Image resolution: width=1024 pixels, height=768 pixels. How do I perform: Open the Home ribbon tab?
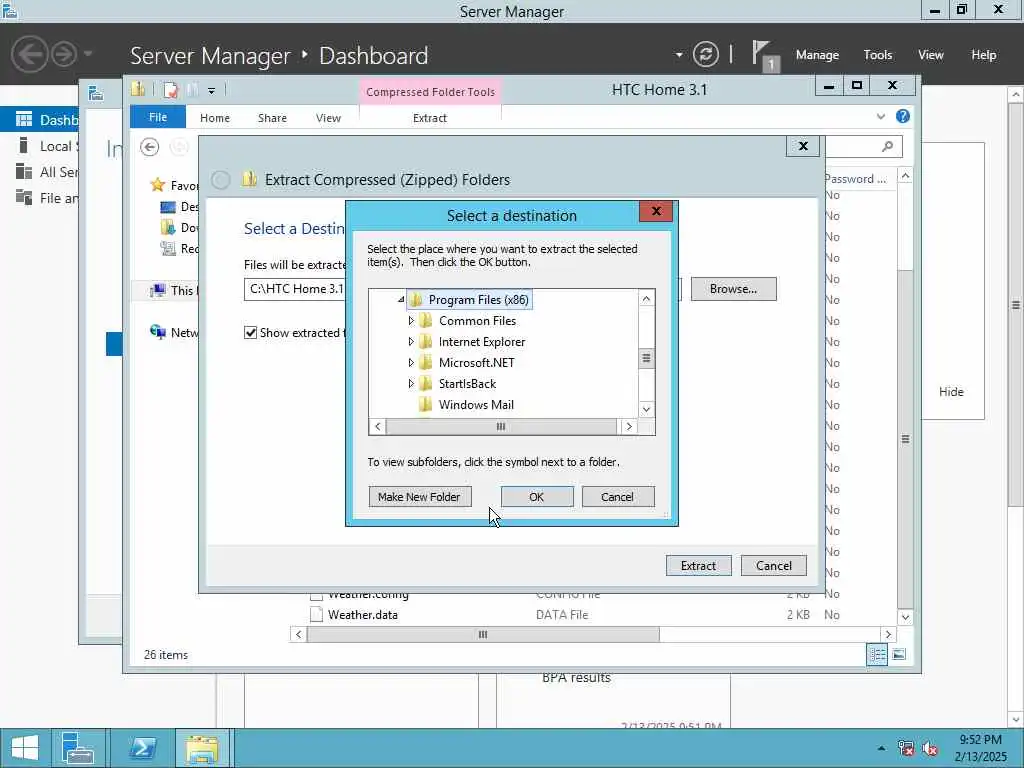(215, 118)
